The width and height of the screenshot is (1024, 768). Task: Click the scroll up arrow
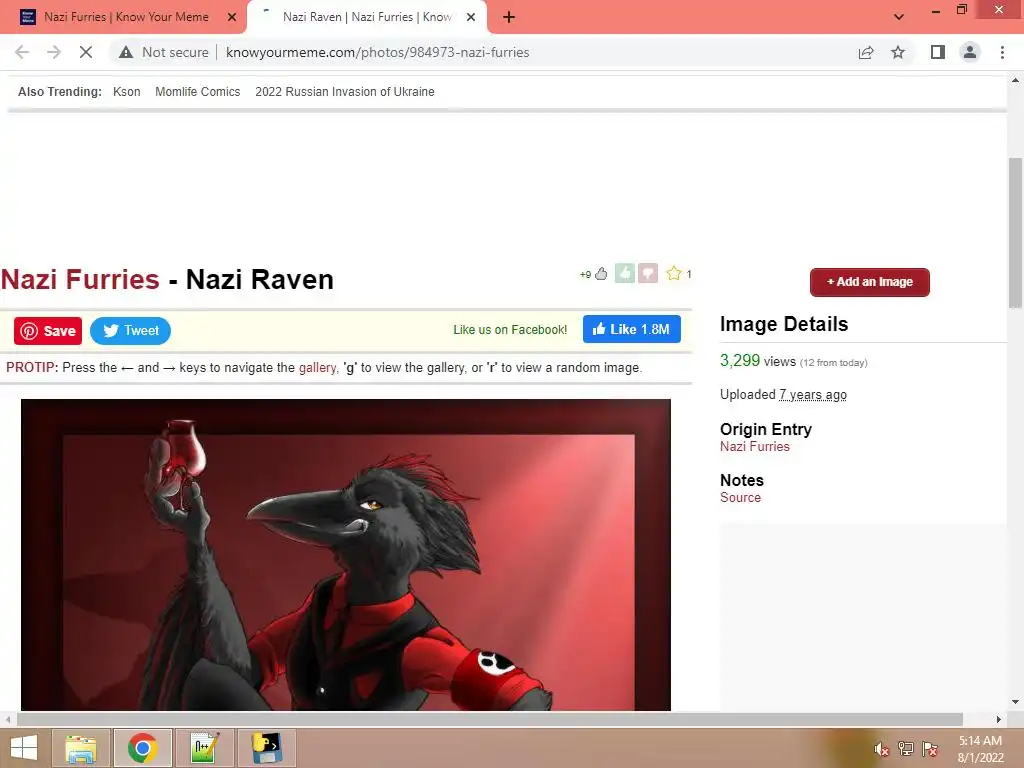[1016, 80]
